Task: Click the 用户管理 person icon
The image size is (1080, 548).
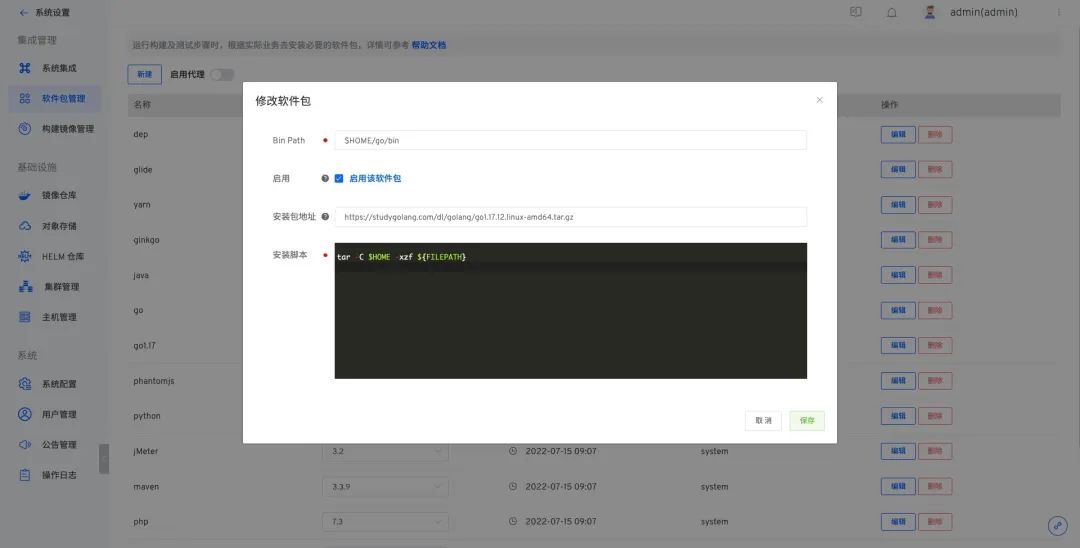Action: [x=25, y=414]
